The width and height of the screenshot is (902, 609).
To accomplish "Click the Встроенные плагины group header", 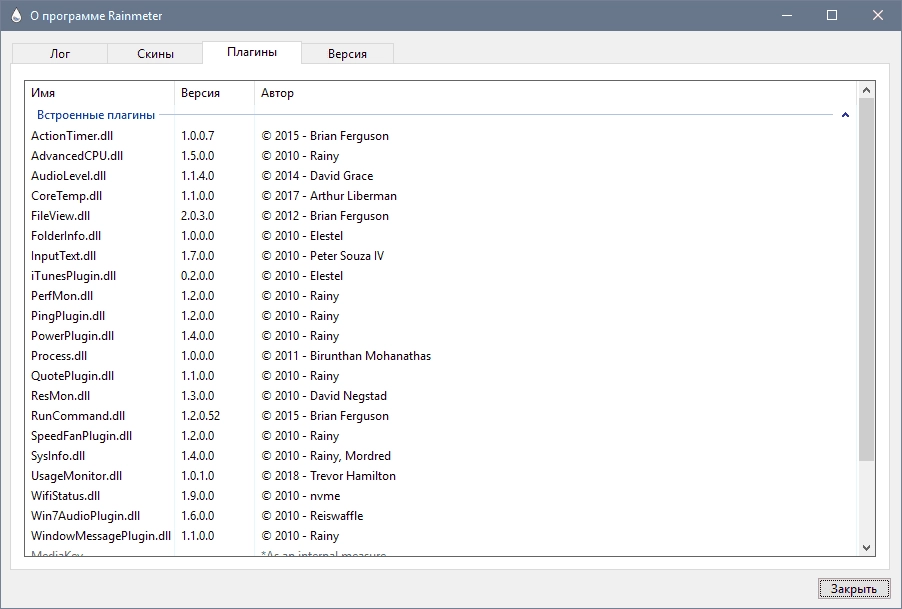I will pos(96,115).
